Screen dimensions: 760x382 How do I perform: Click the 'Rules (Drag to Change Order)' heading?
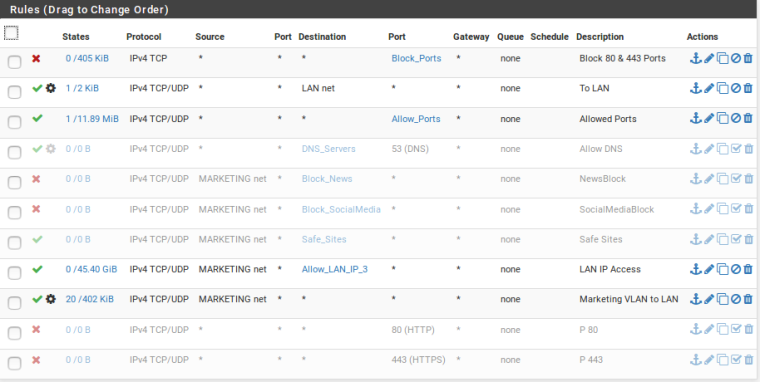click(89, 10)
